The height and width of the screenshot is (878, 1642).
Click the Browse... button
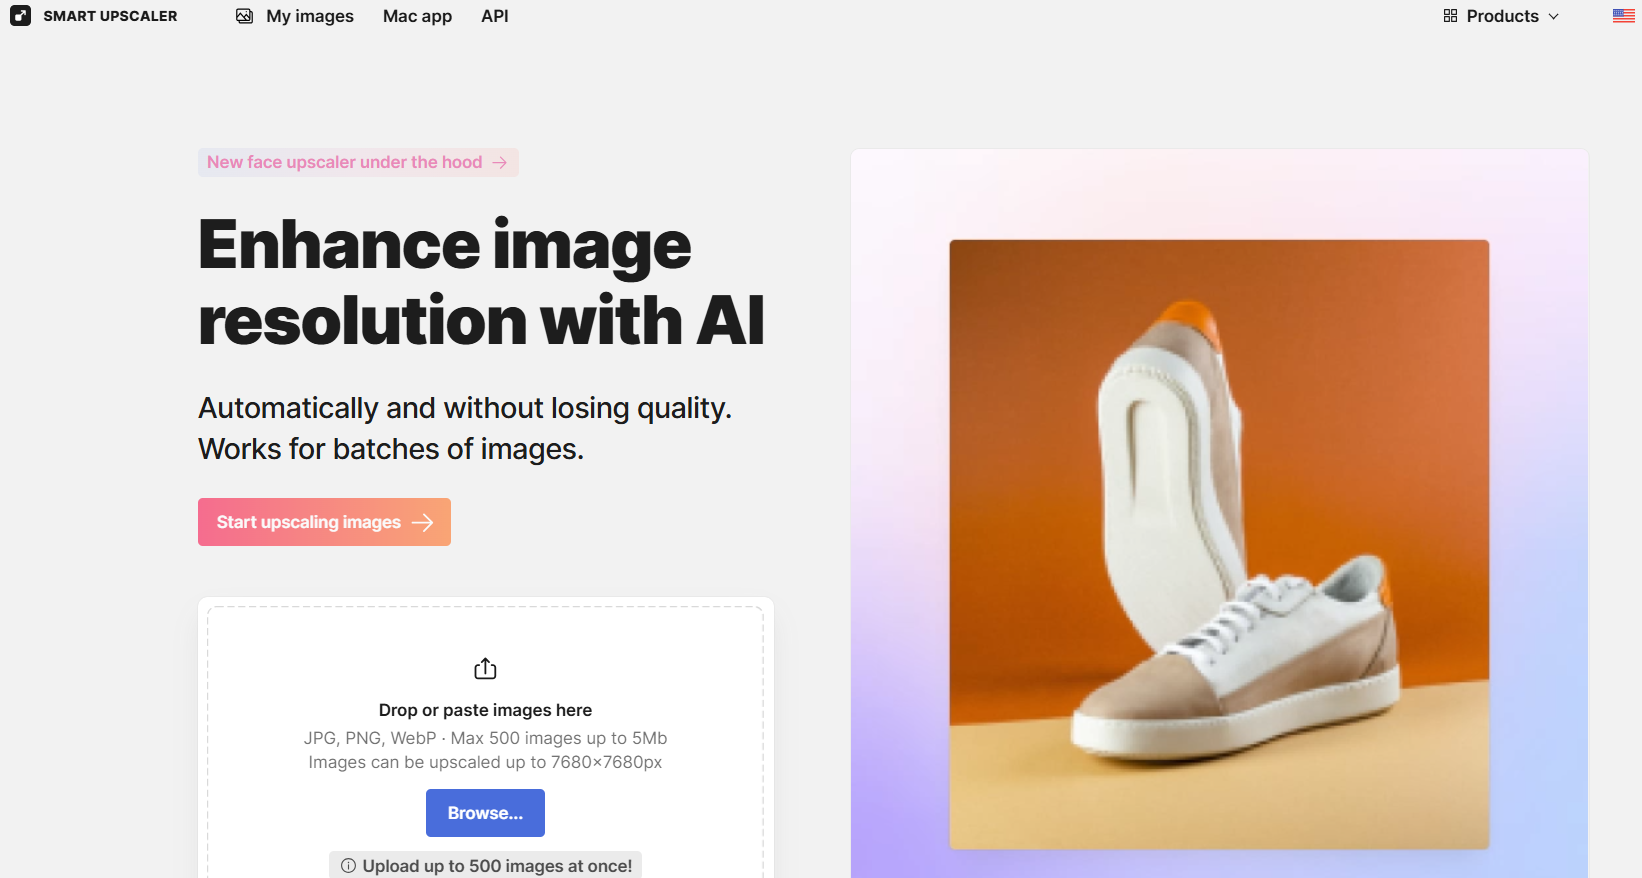[x=485, y=813]
